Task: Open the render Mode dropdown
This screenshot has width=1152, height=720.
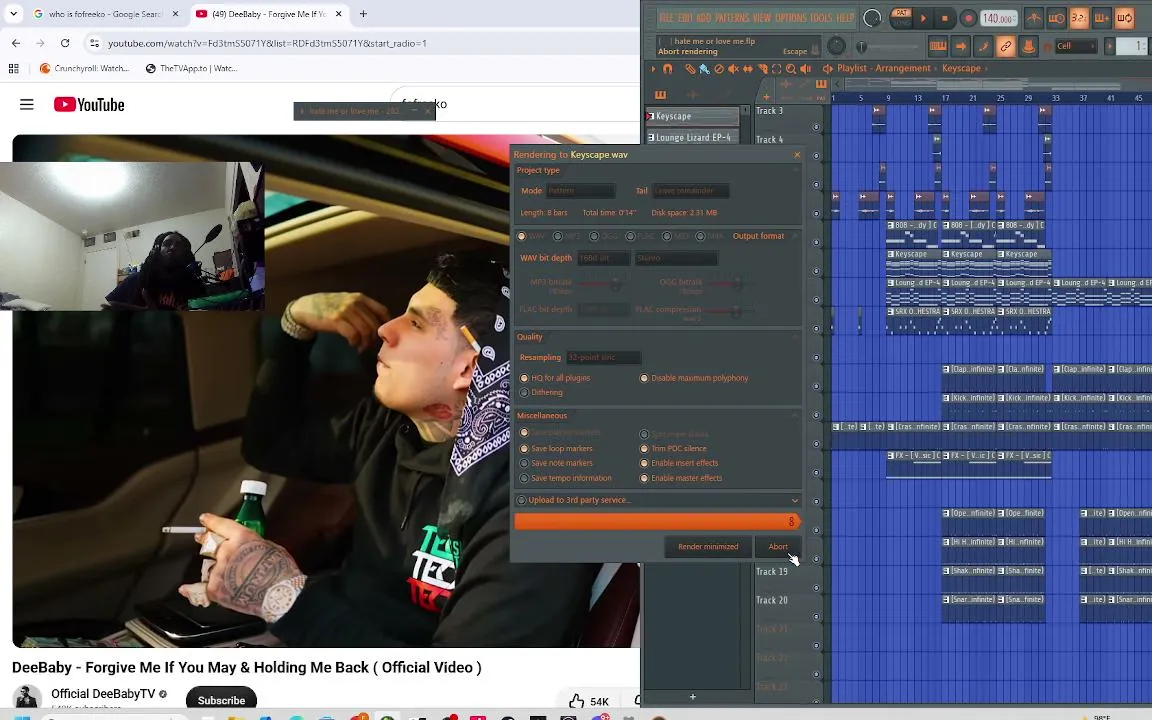Action: [580, 191]
